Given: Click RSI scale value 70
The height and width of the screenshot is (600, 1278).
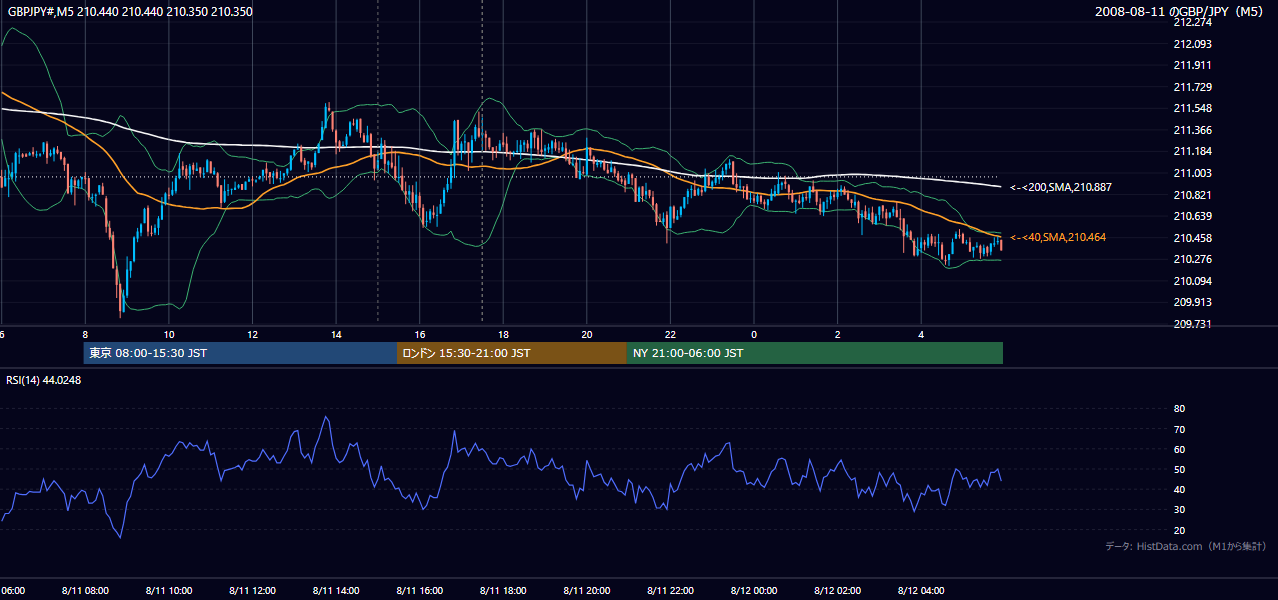Looking at the screenshot, I should [1179, 429].
